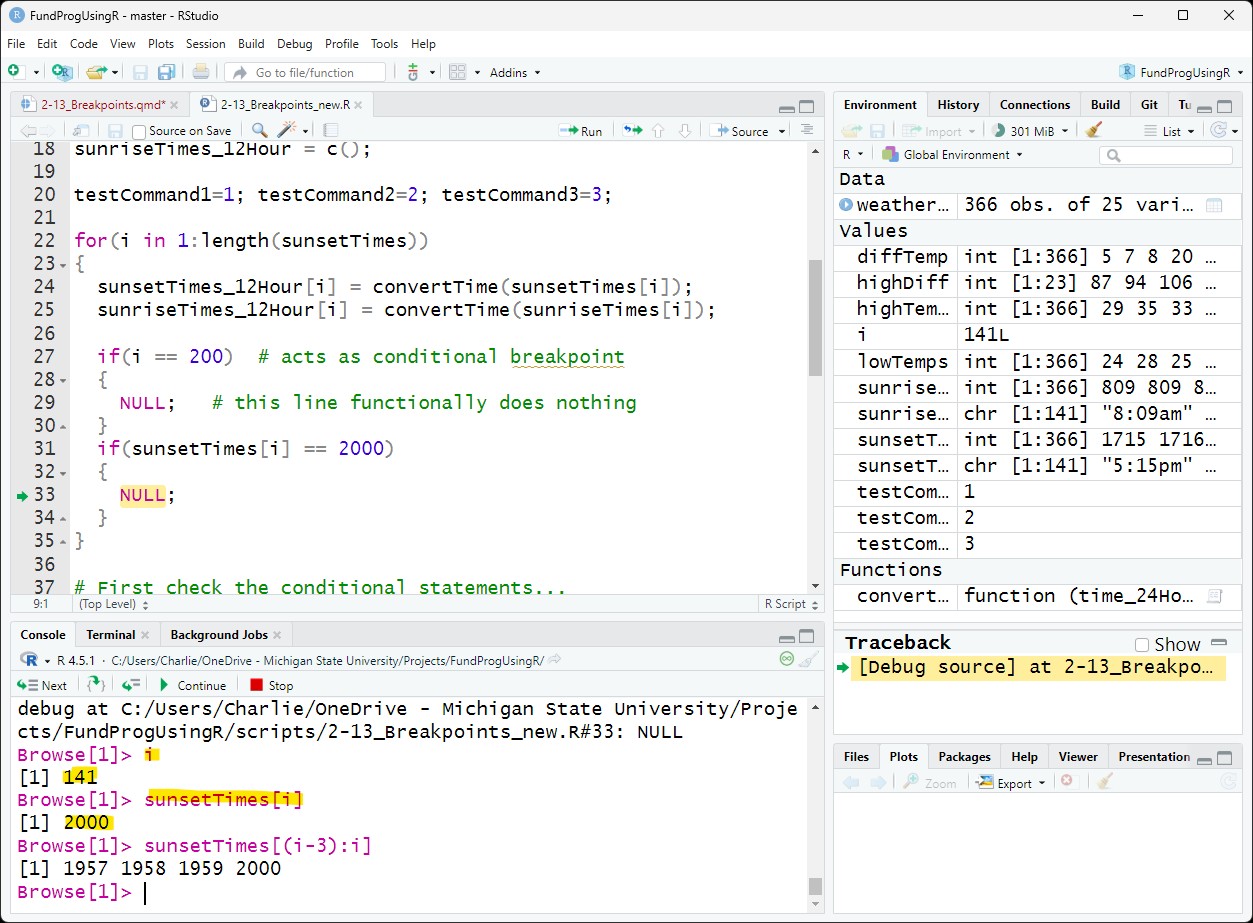This screenshot has width=1253, height=923.
Task: Click the line 33 gutter debug arrow
Action: (x=23, y=495)
